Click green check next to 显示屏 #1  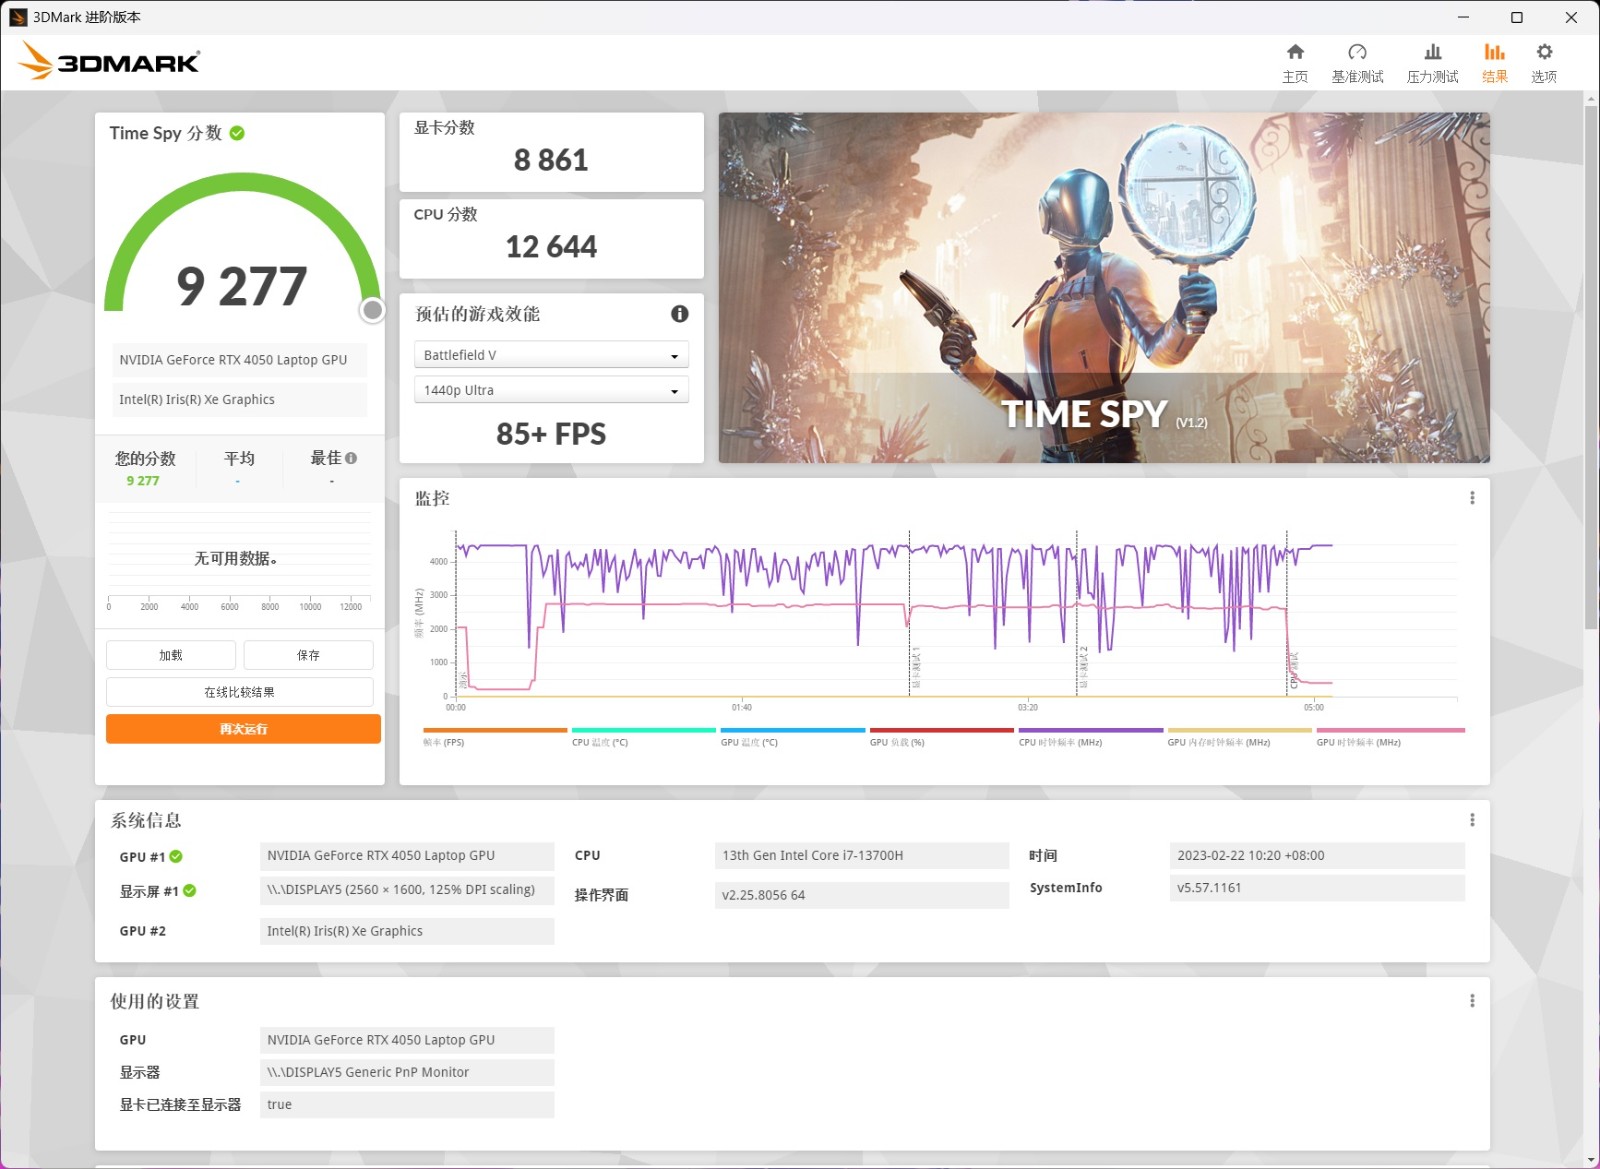coord(190,891)
